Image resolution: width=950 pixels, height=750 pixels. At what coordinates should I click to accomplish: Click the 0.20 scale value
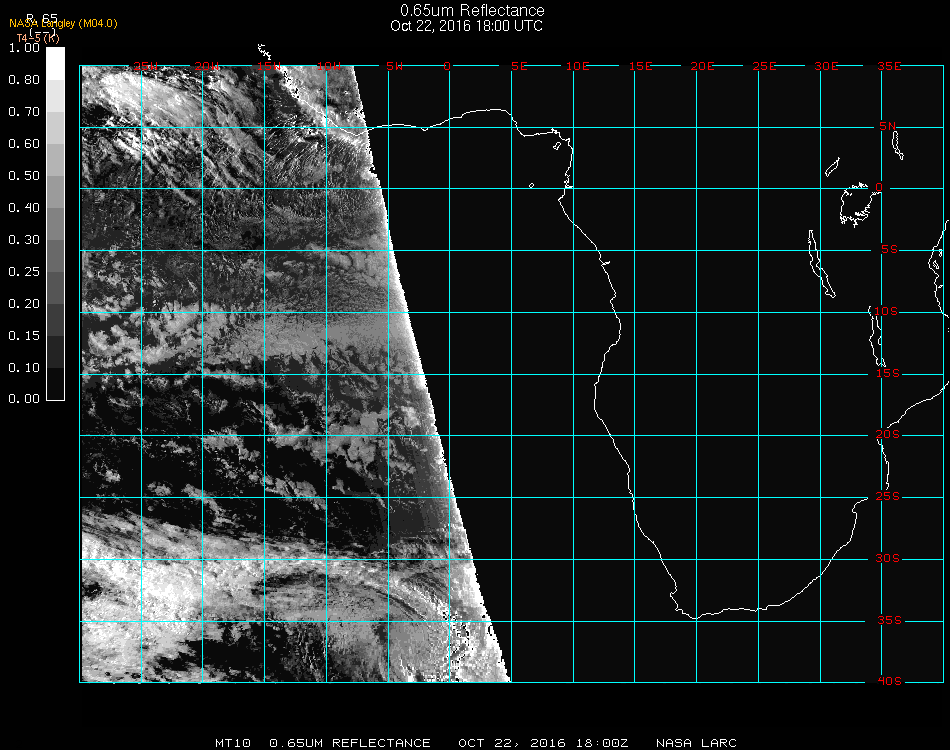24,304
